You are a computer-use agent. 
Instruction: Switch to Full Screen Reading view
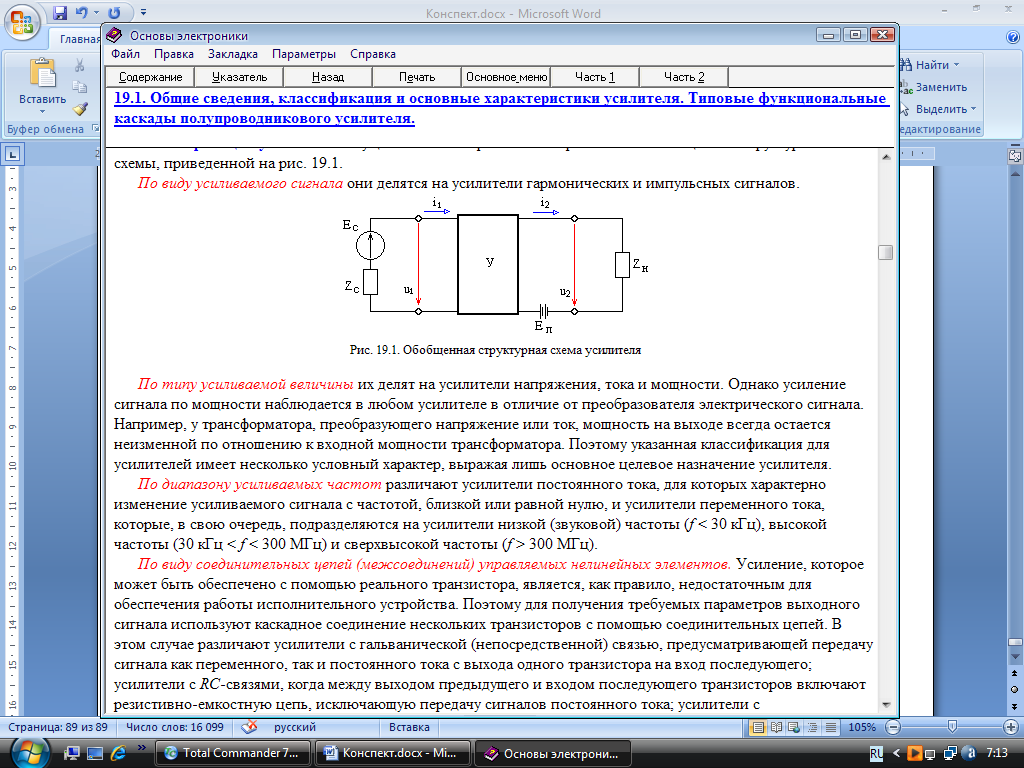pyautogui.click(x=776, y=727)
